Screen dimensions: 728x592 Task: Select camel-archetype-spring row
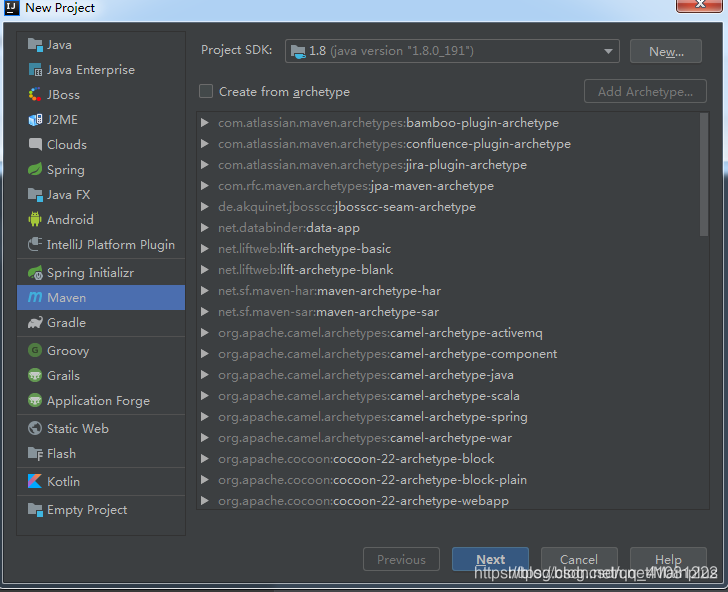tap(448, 416)
